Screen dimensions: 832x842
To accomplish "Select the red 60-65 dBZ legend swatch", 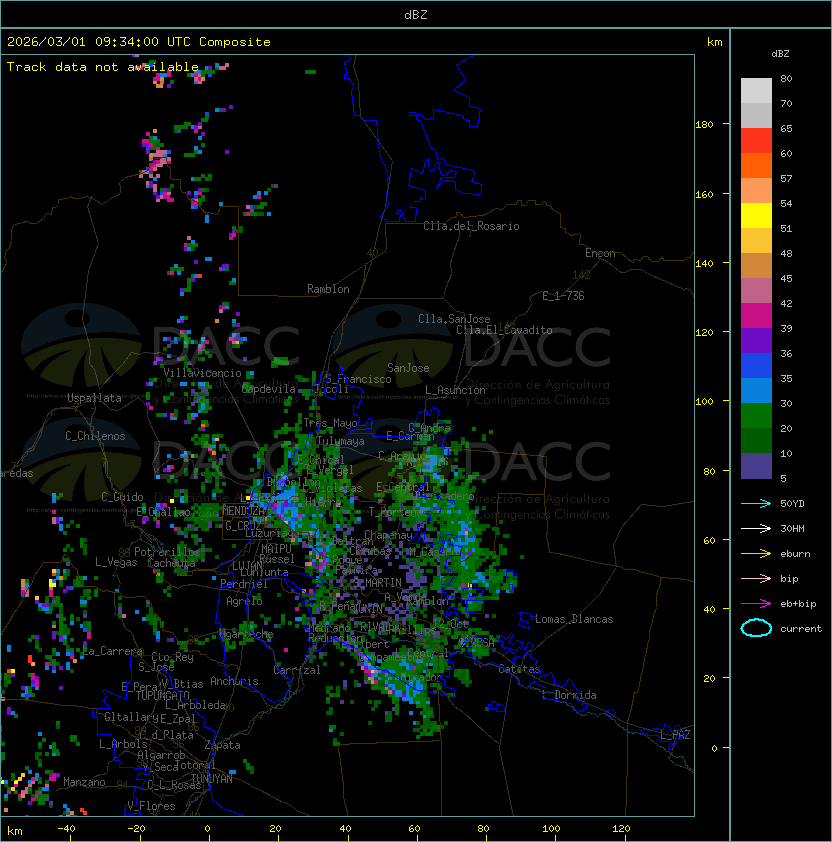I will pyautogui.click(x=756, y=141).
